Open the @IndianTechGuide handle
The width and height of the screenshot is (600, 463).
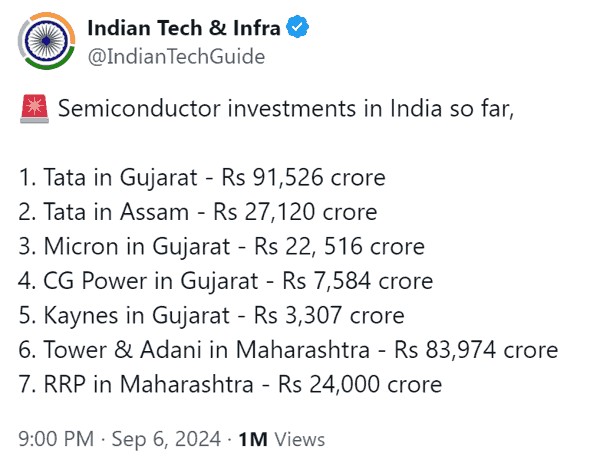176,56
